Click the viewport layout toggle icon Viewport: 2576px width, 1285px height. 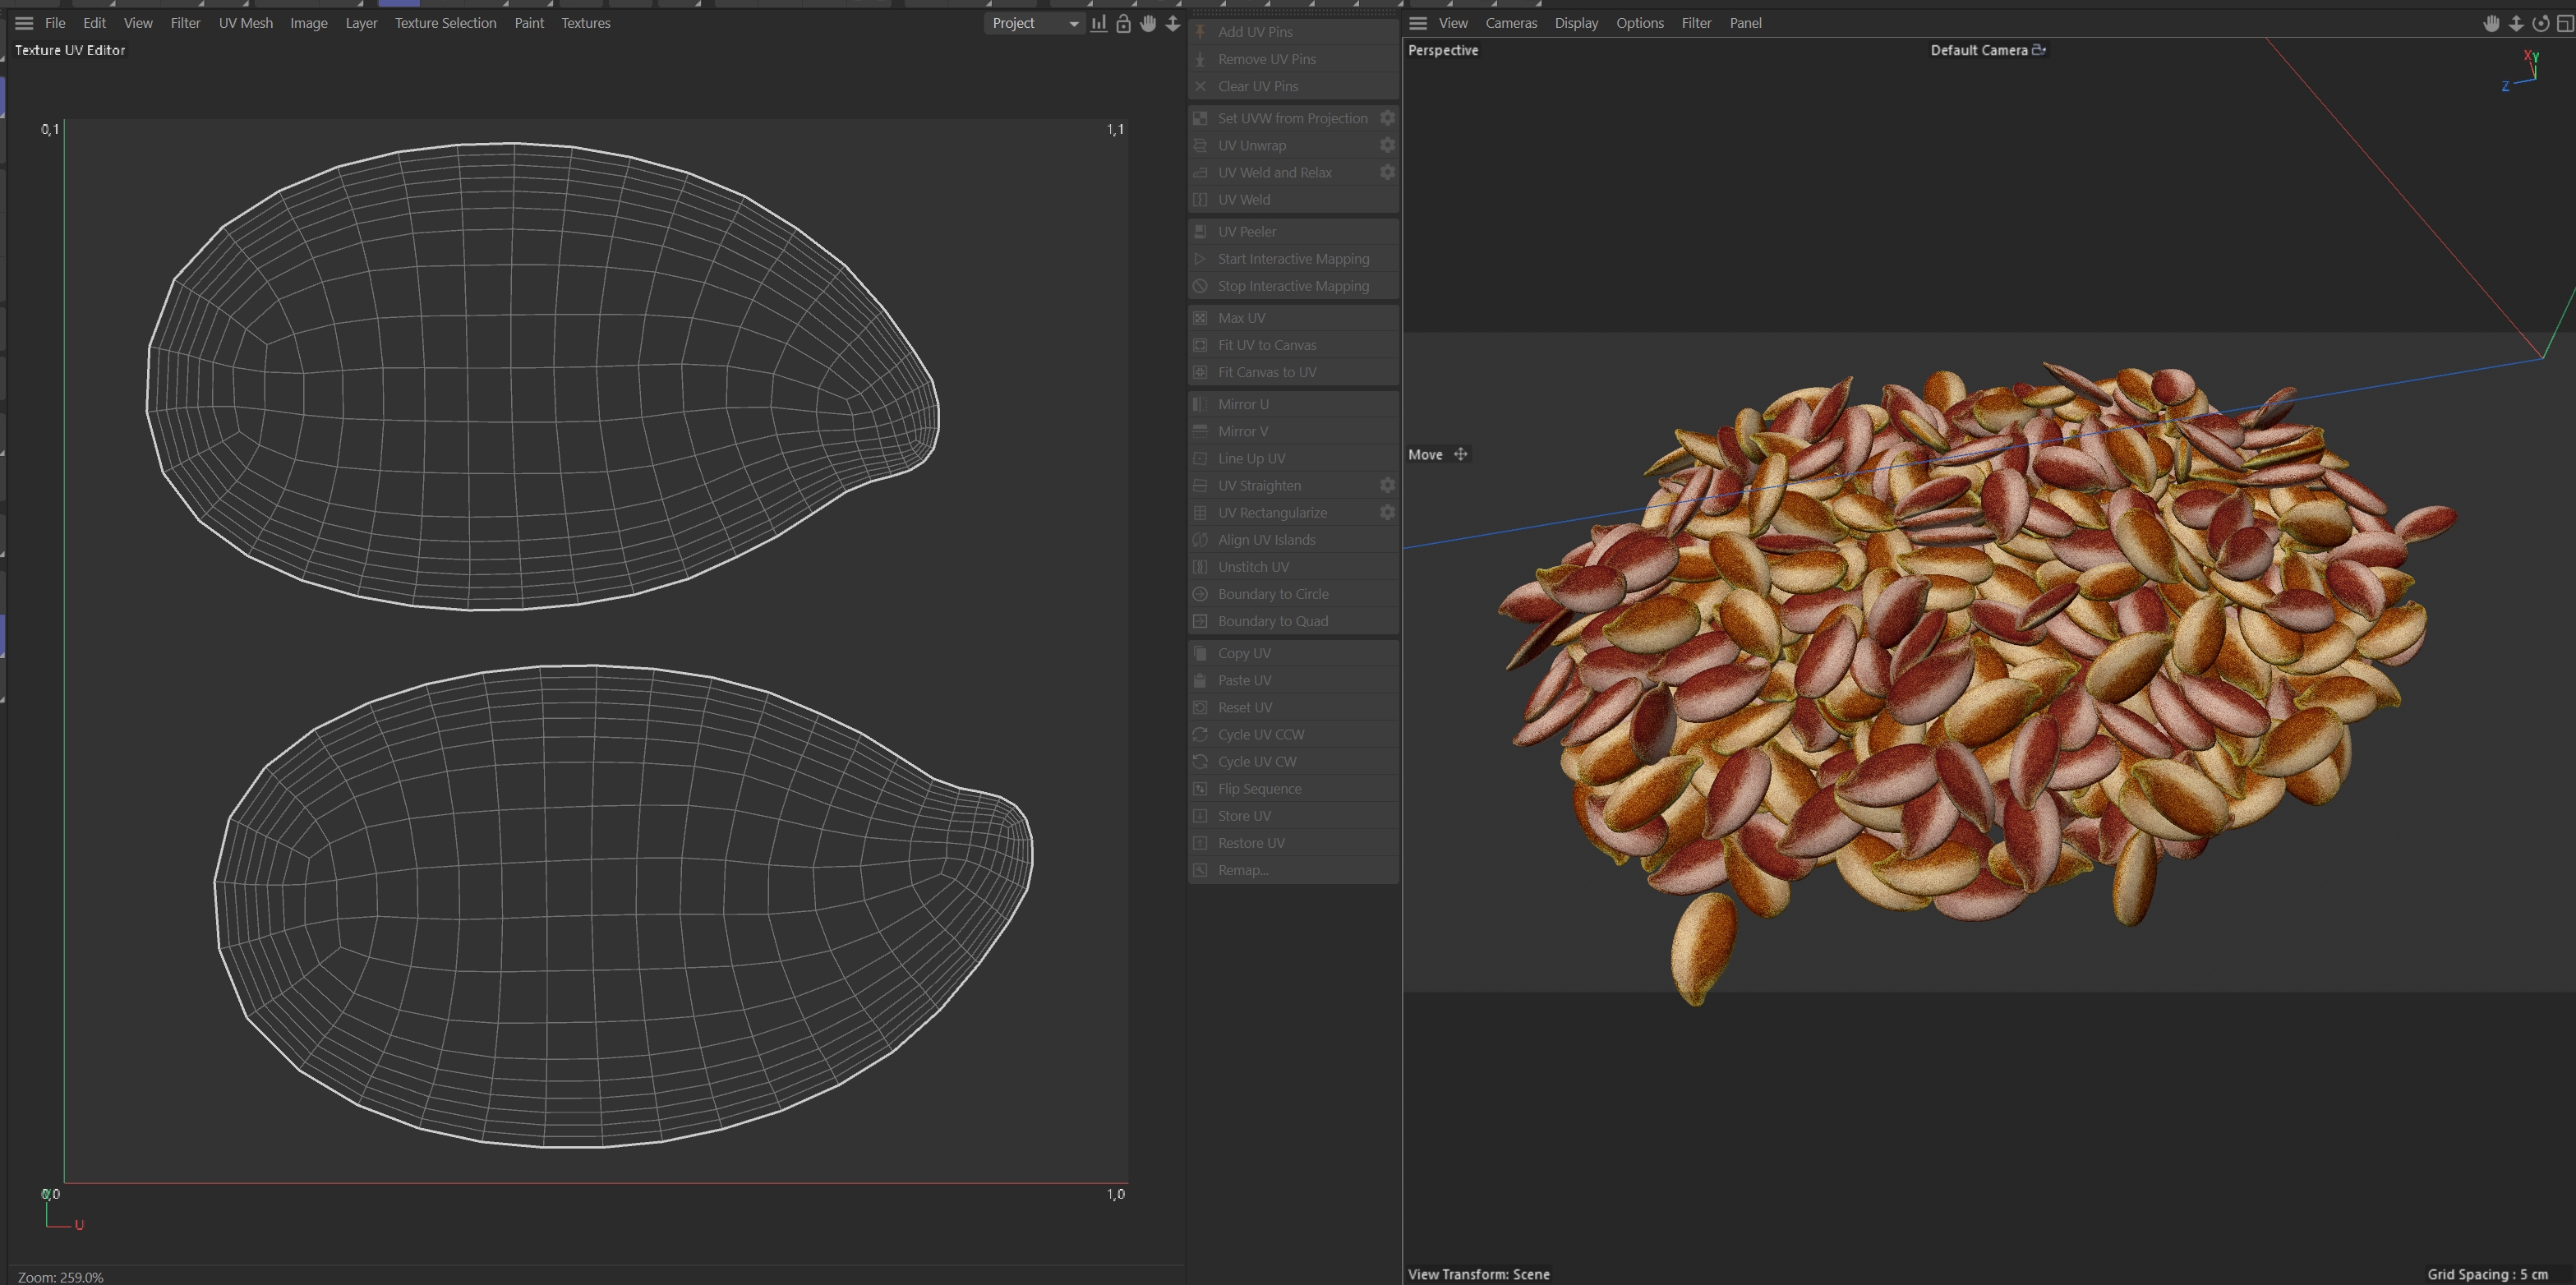pyautogui.click(x=2565, y=23)
